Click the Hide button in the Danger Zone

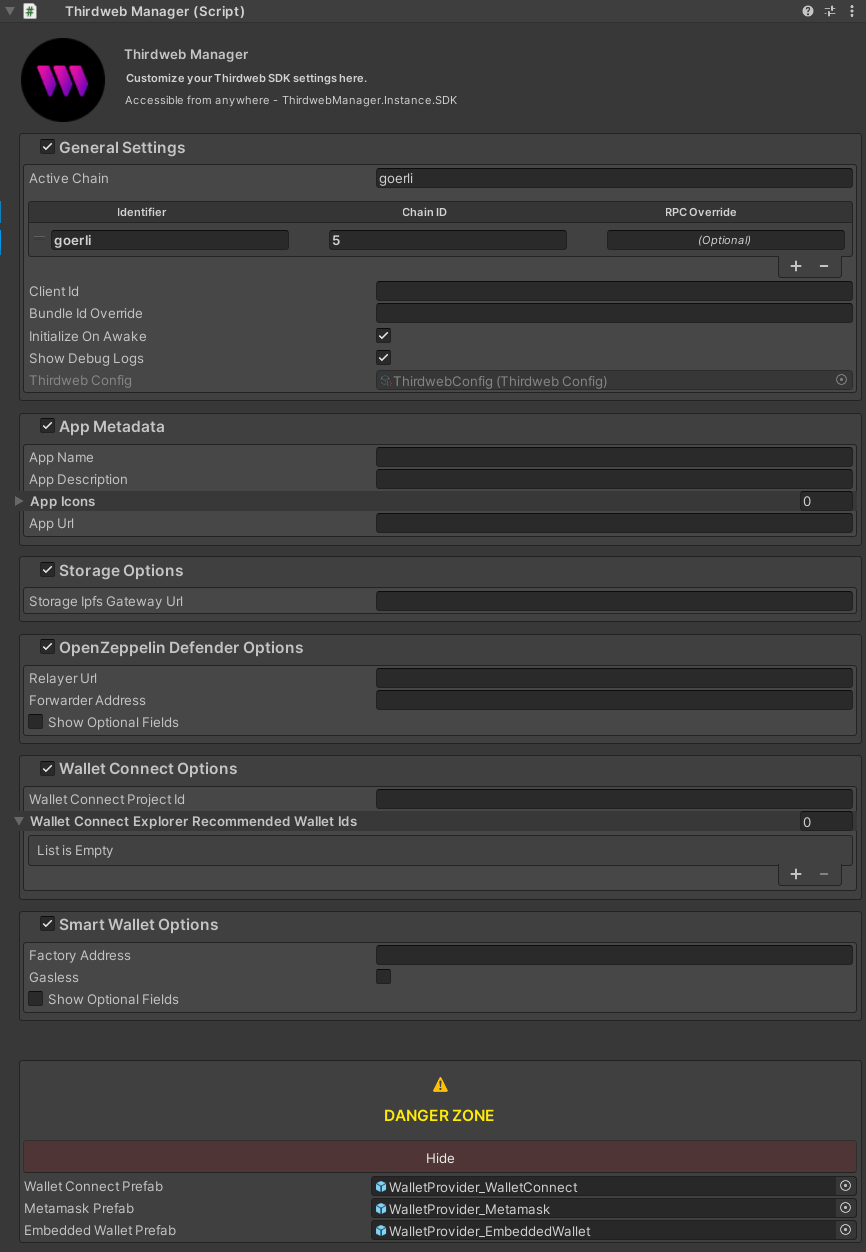[x=440, y=1158]
